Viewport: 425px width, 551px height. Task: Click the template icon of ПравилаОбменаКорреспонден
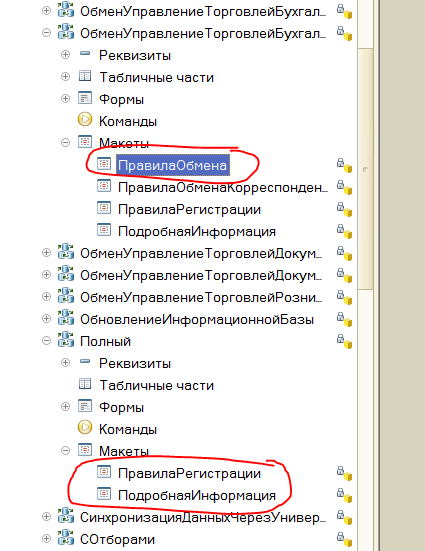pyautogui.click(x=104, y=186)
